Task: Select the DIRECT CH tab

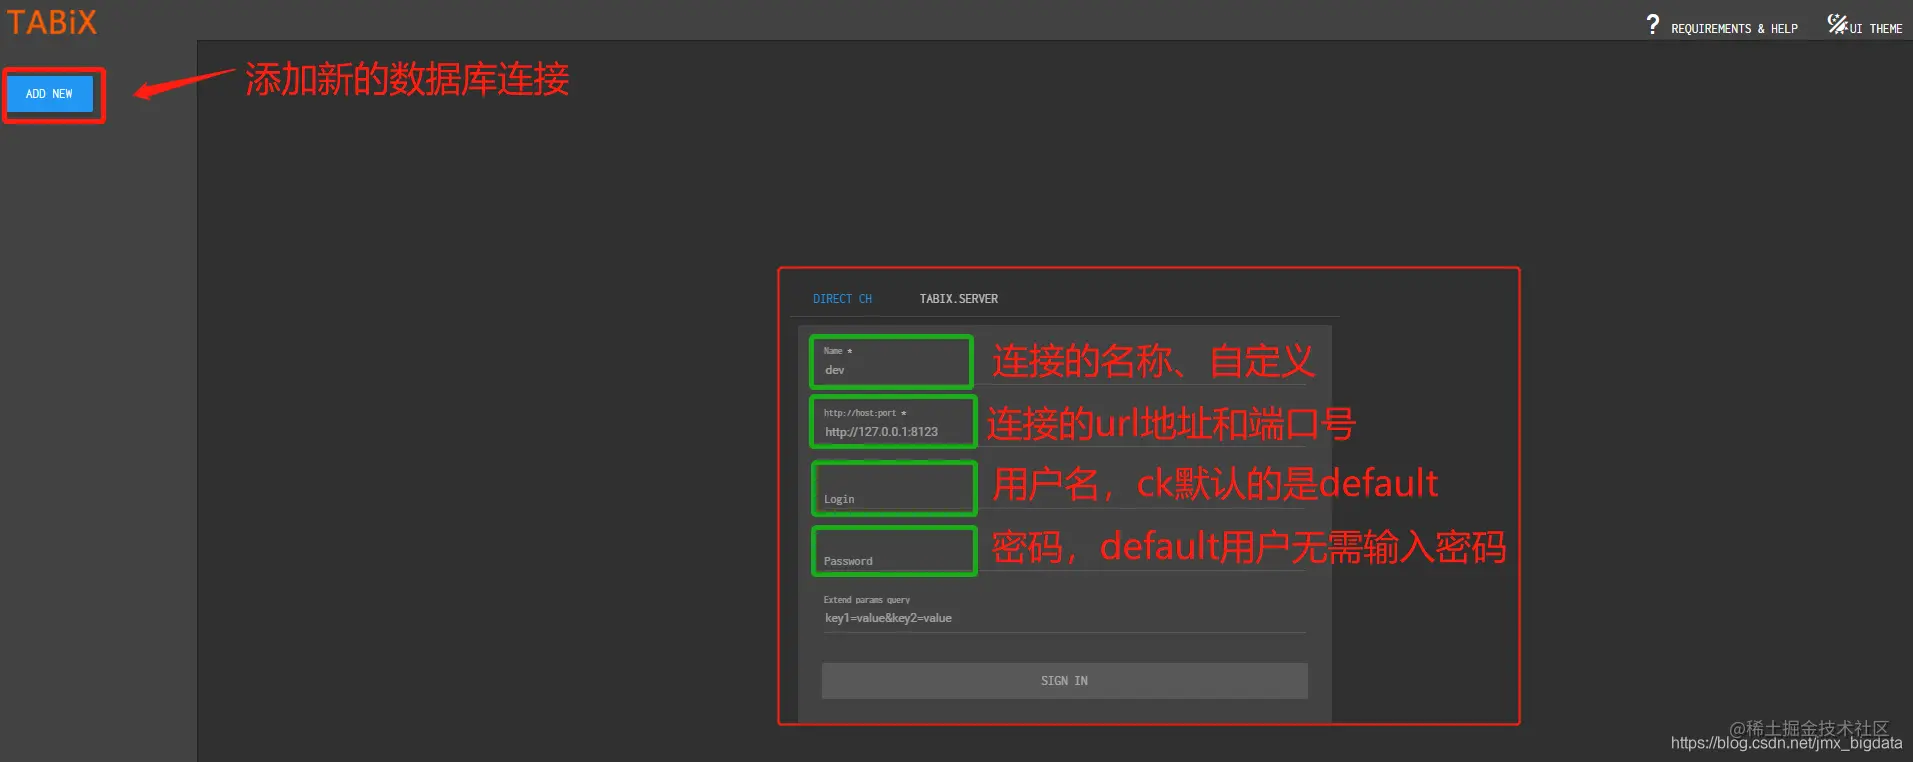Action: [x=842, y=299]
